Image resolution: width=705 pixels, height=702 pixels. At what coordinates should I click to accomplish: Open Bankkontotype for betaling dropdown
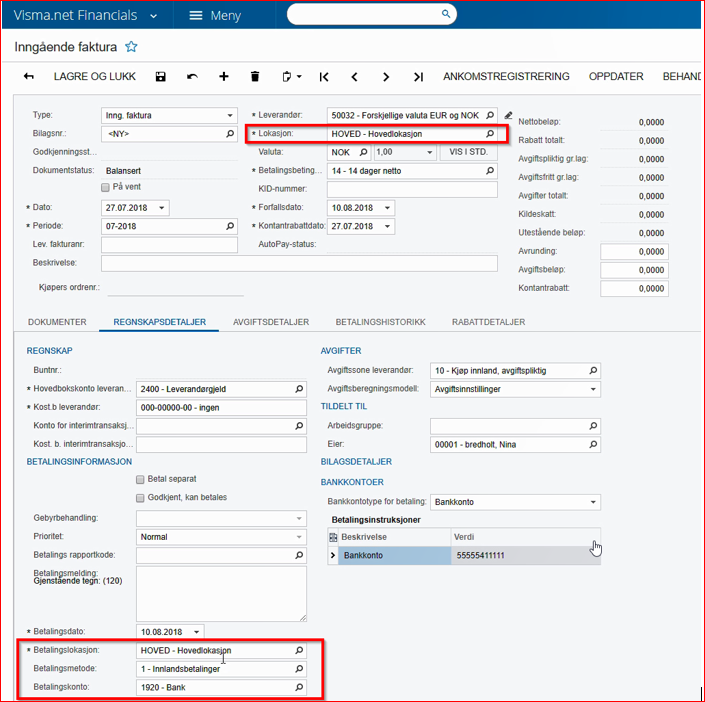(593, 502)
